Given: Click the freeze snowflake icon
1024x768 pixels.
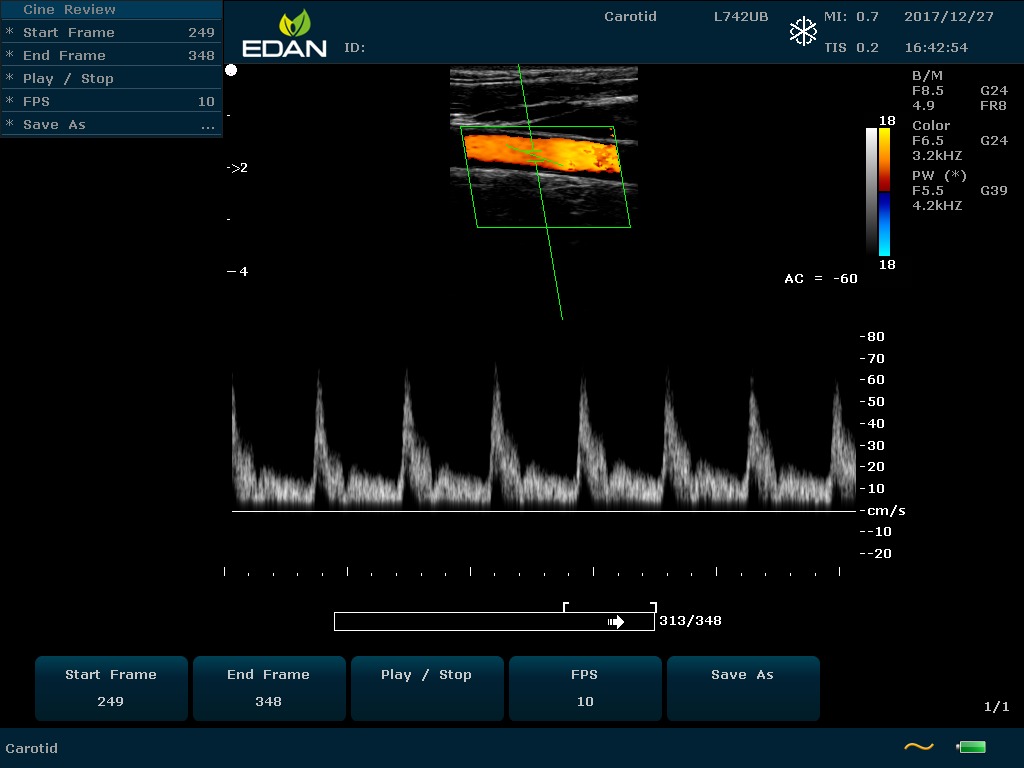Looking at the screenshot, I should [x=803, y=32].
